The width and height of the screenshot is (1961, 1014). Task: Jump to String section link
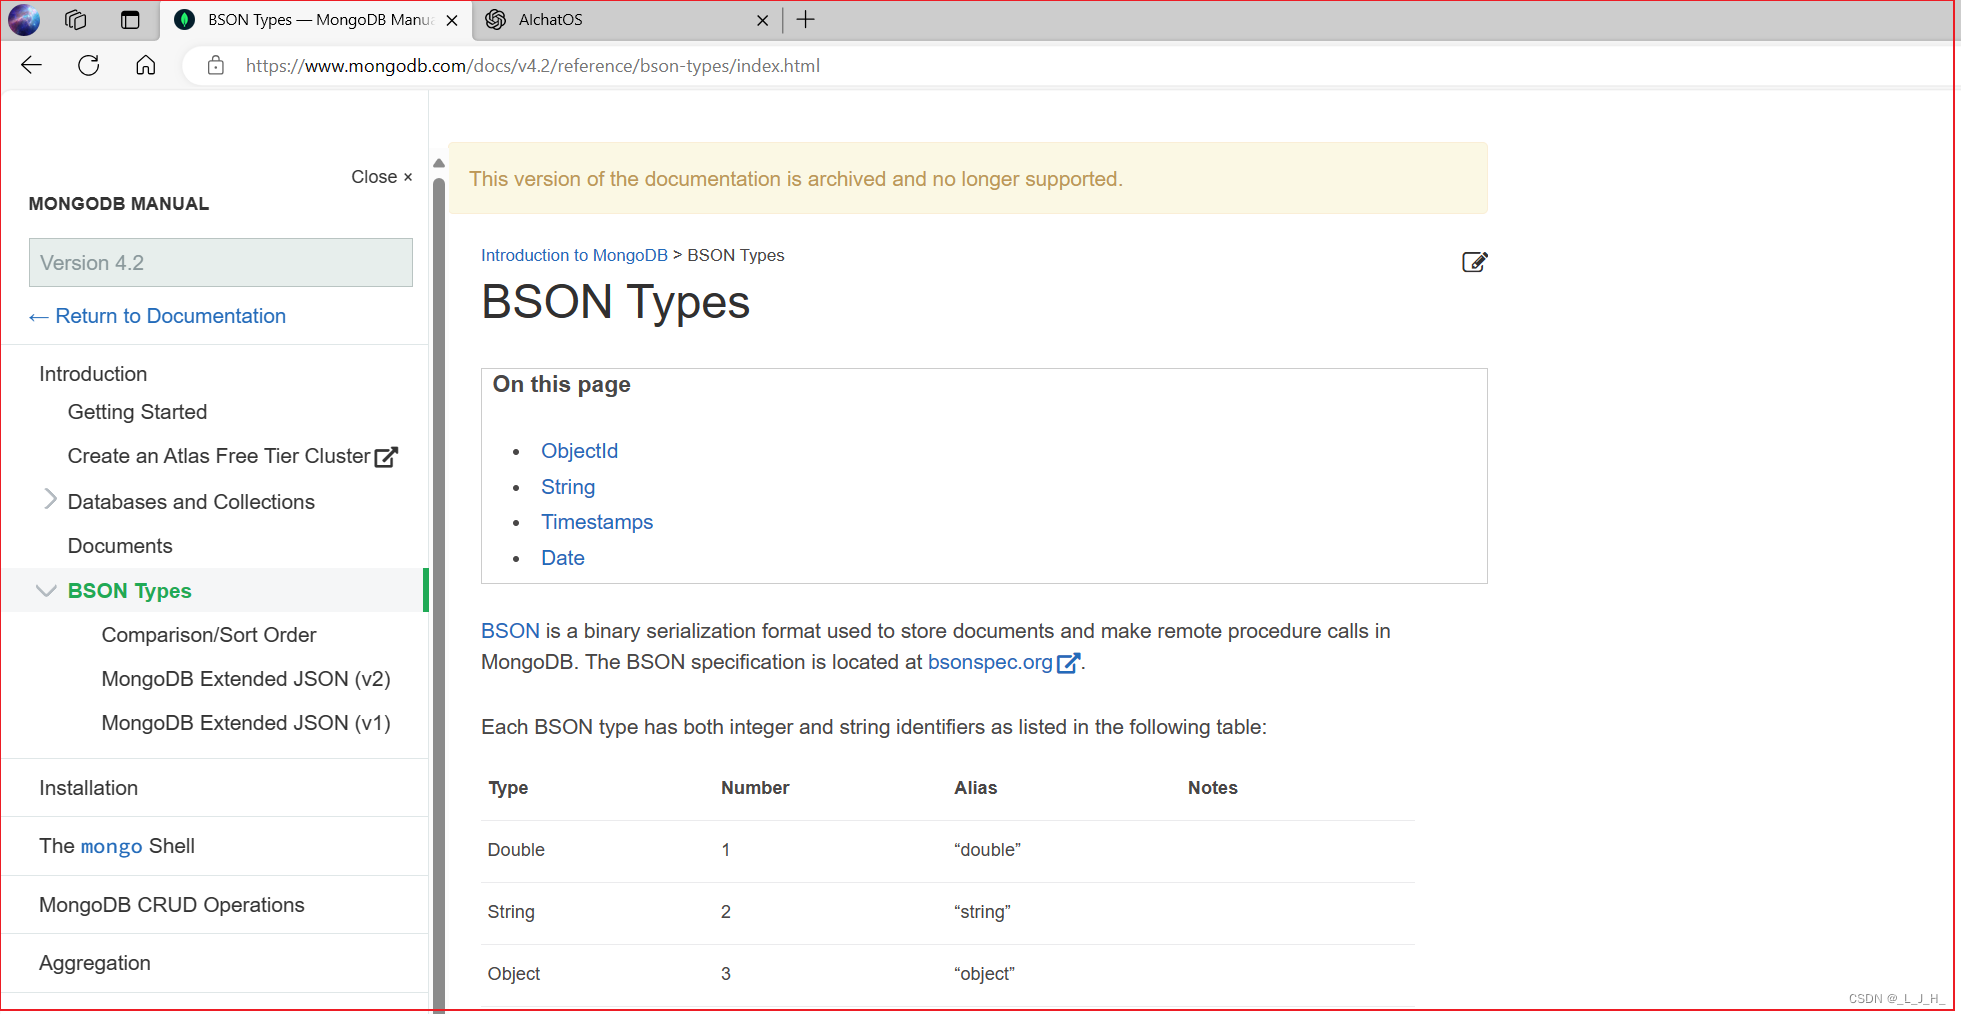[568, 487]
